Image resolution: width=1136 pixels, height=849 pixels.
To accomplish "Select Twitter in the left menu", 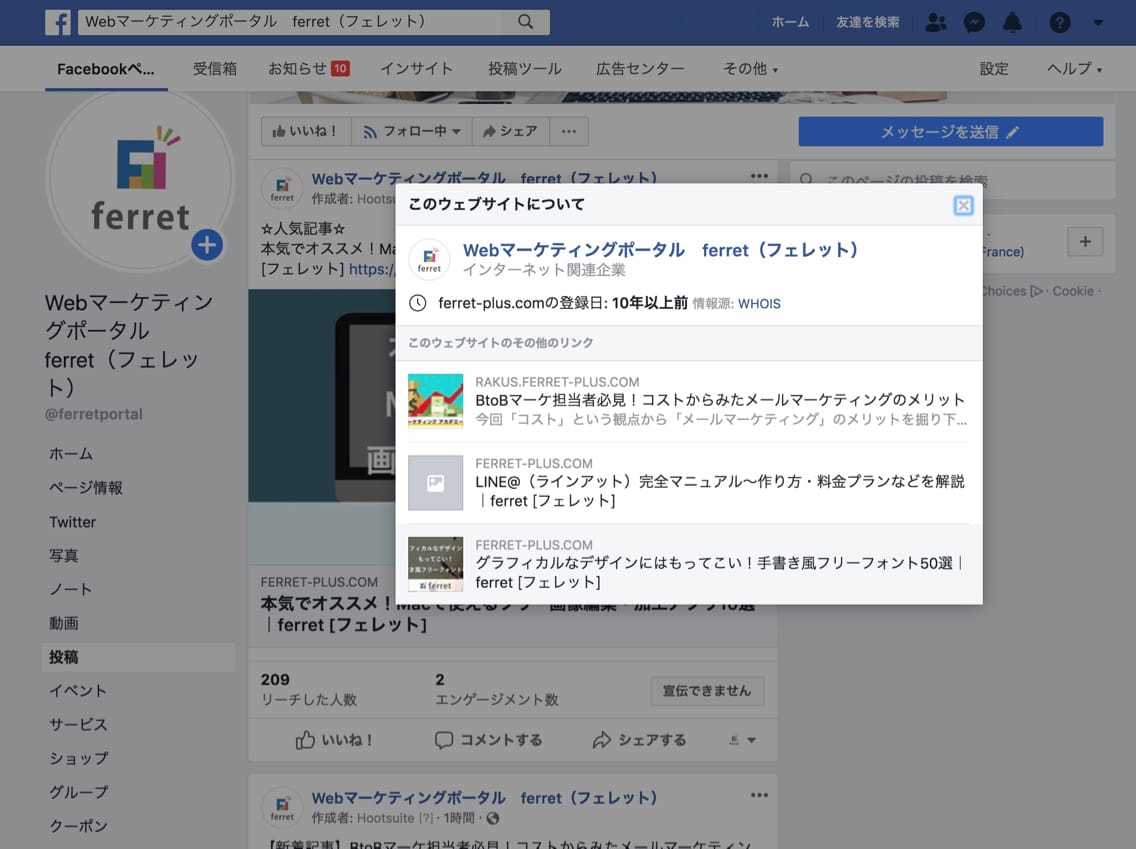I will 72,522.
